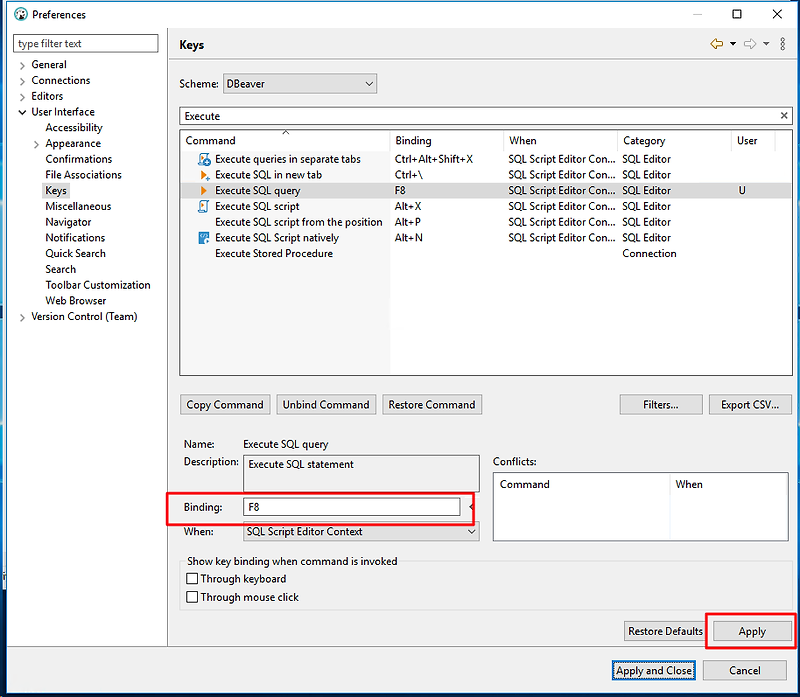The image size is (800, 697).
Task: Click the forward navigation arrow icon
Action: 748,44
